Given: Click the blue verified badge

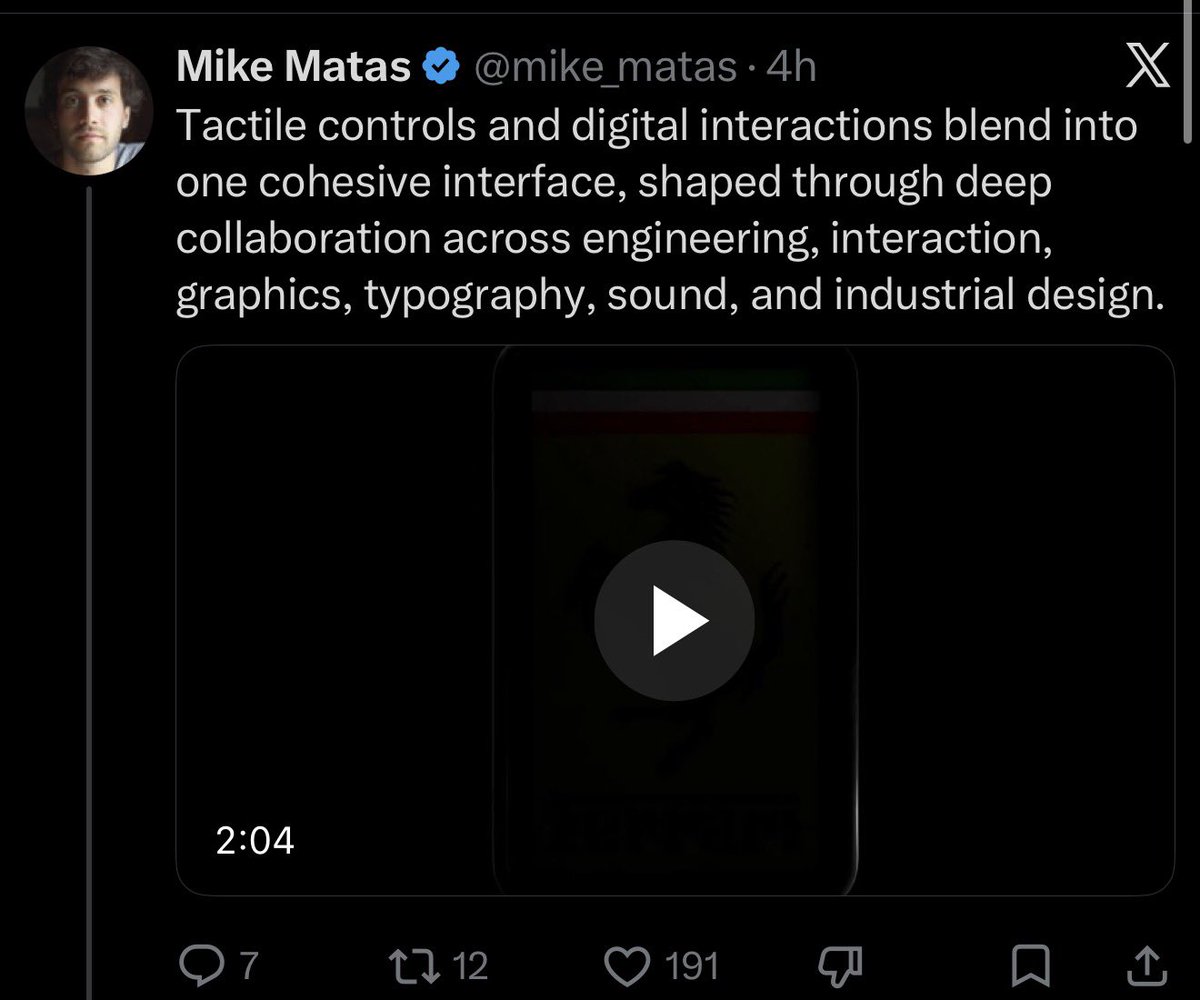Looking at the screenshot, I should [441, 68].
